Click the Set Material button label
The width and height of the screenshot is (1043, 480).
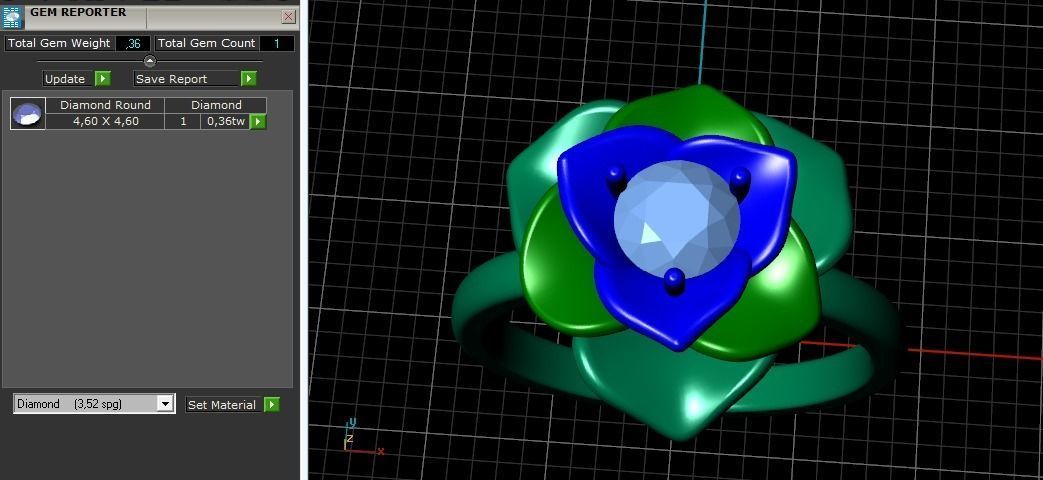coord(222,404)
